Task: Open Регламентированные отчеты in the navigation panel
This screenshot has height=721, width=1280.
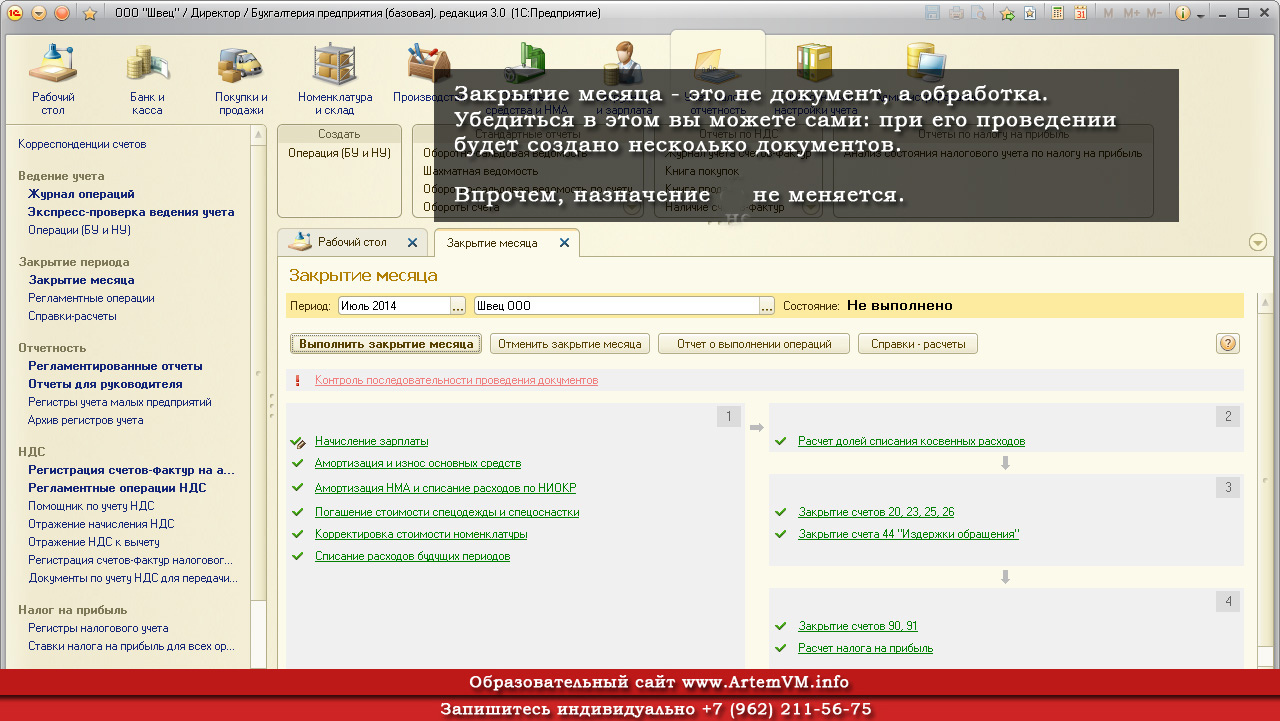Action: pos(115,366)
